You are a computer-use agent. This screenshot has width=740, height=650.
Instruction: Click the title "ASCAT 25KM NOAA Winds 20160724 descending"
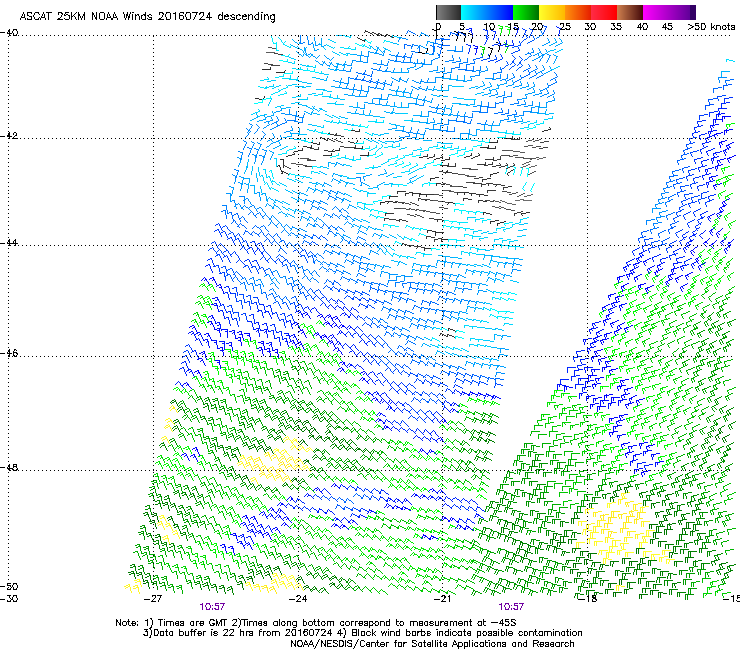click(x=147, y=16)
